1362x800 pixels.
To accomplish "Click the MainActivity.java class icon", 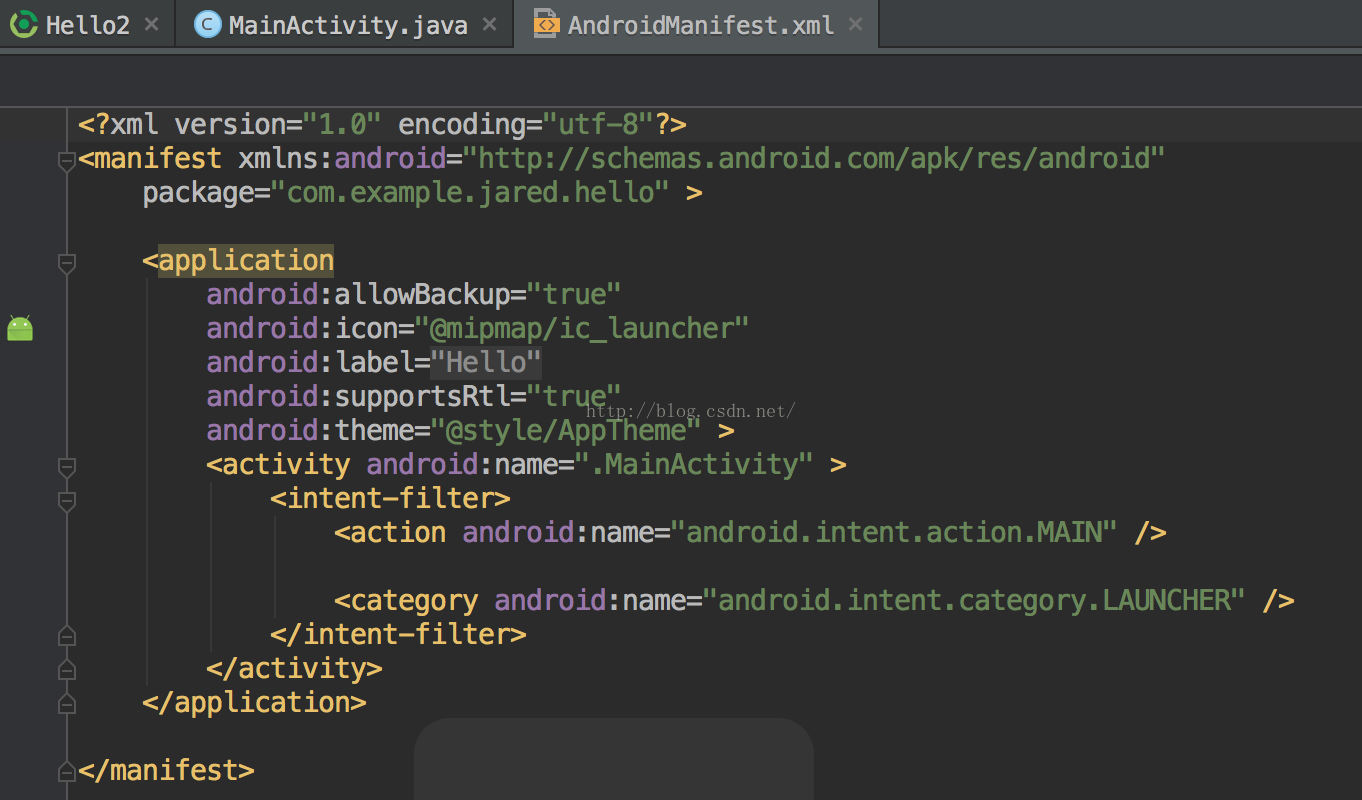I will pos(208,25).
